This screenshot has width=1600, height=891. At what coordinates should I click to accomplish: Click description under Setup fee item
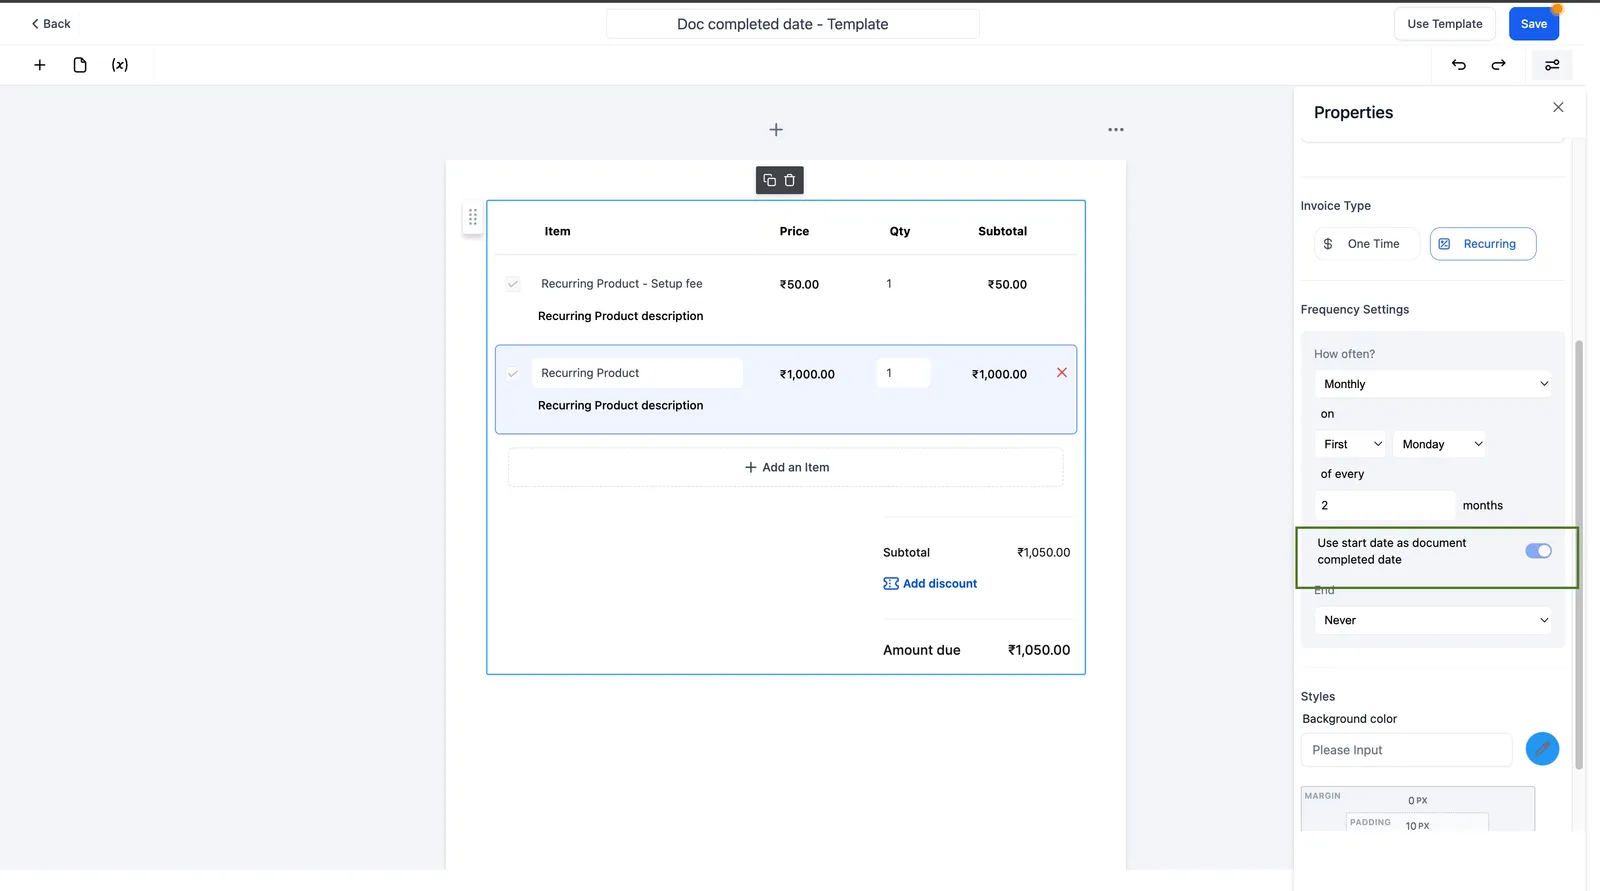pyautogui.click(x=620, y=316)
